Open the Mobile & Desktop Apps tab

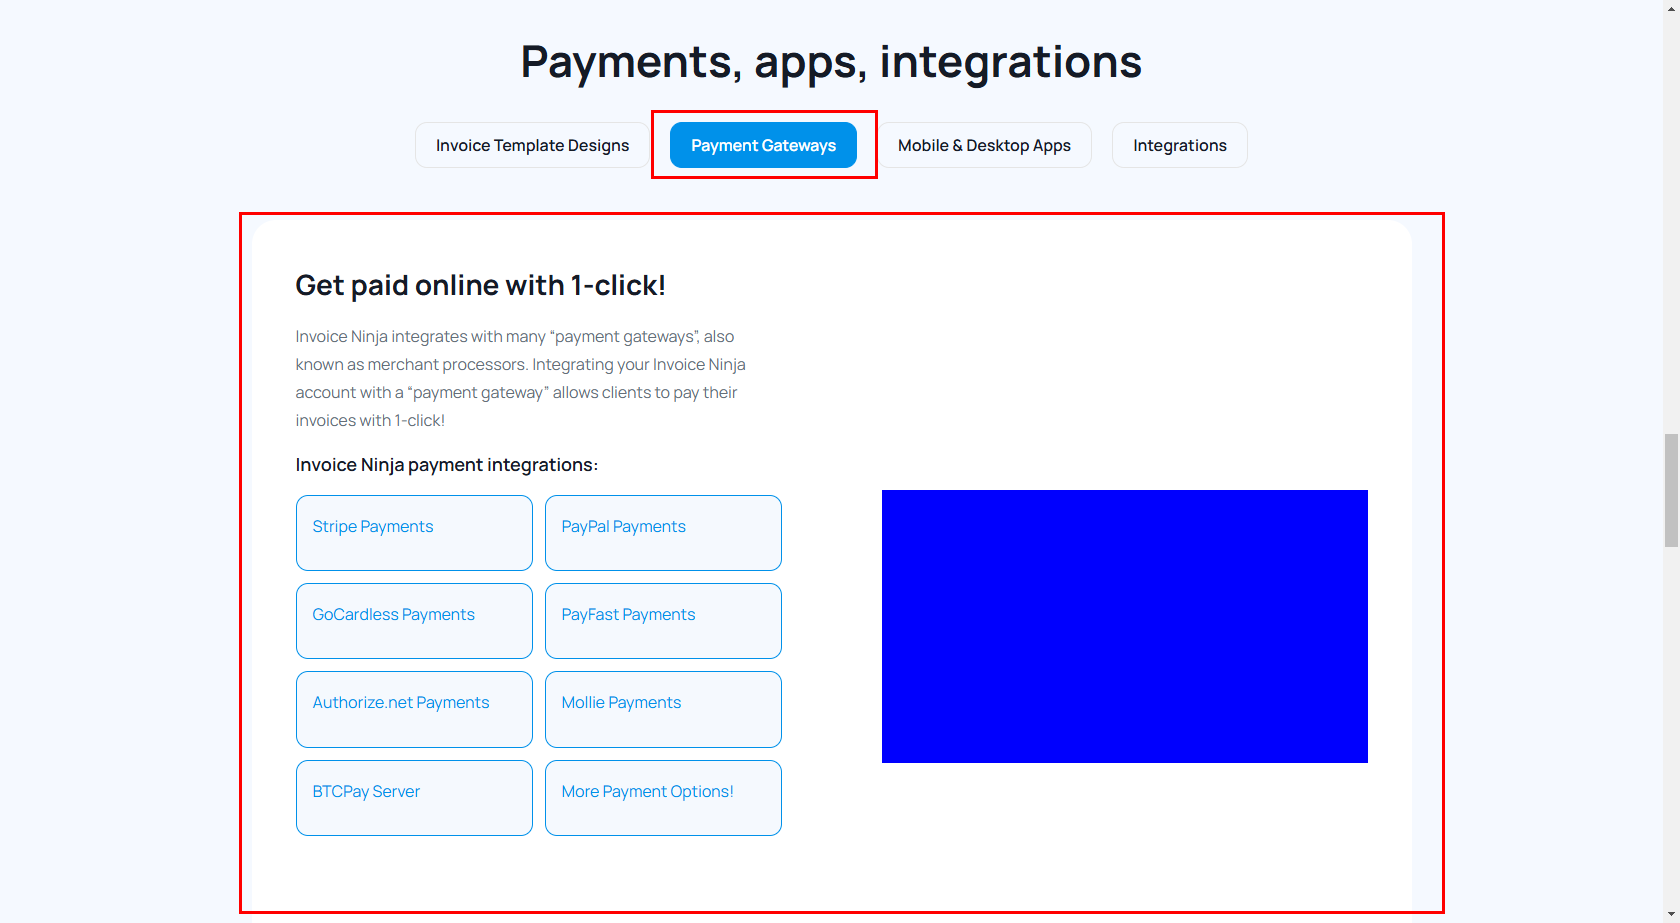(984, 145)
